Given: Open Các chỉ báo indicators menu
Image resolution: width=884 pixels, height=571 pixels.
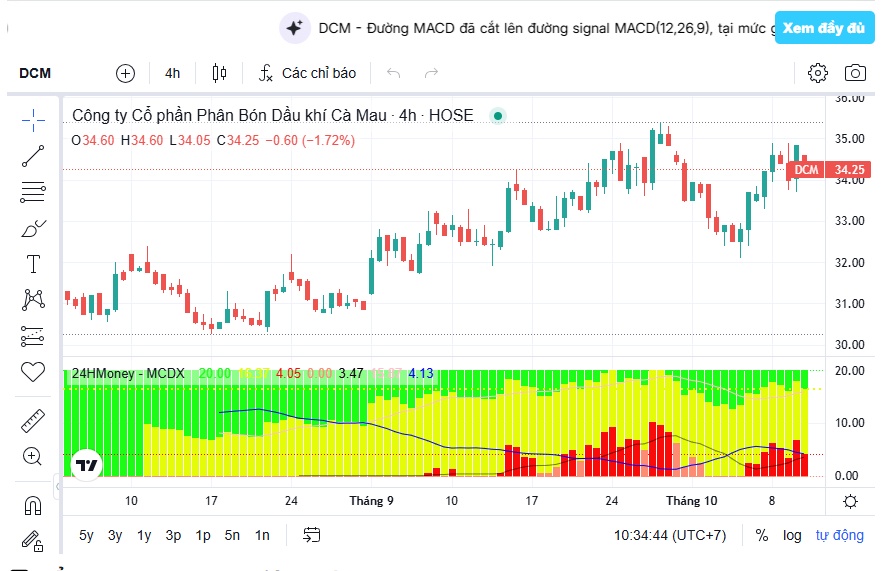Looking at the screenshot, I should click(x=307, y=73).
